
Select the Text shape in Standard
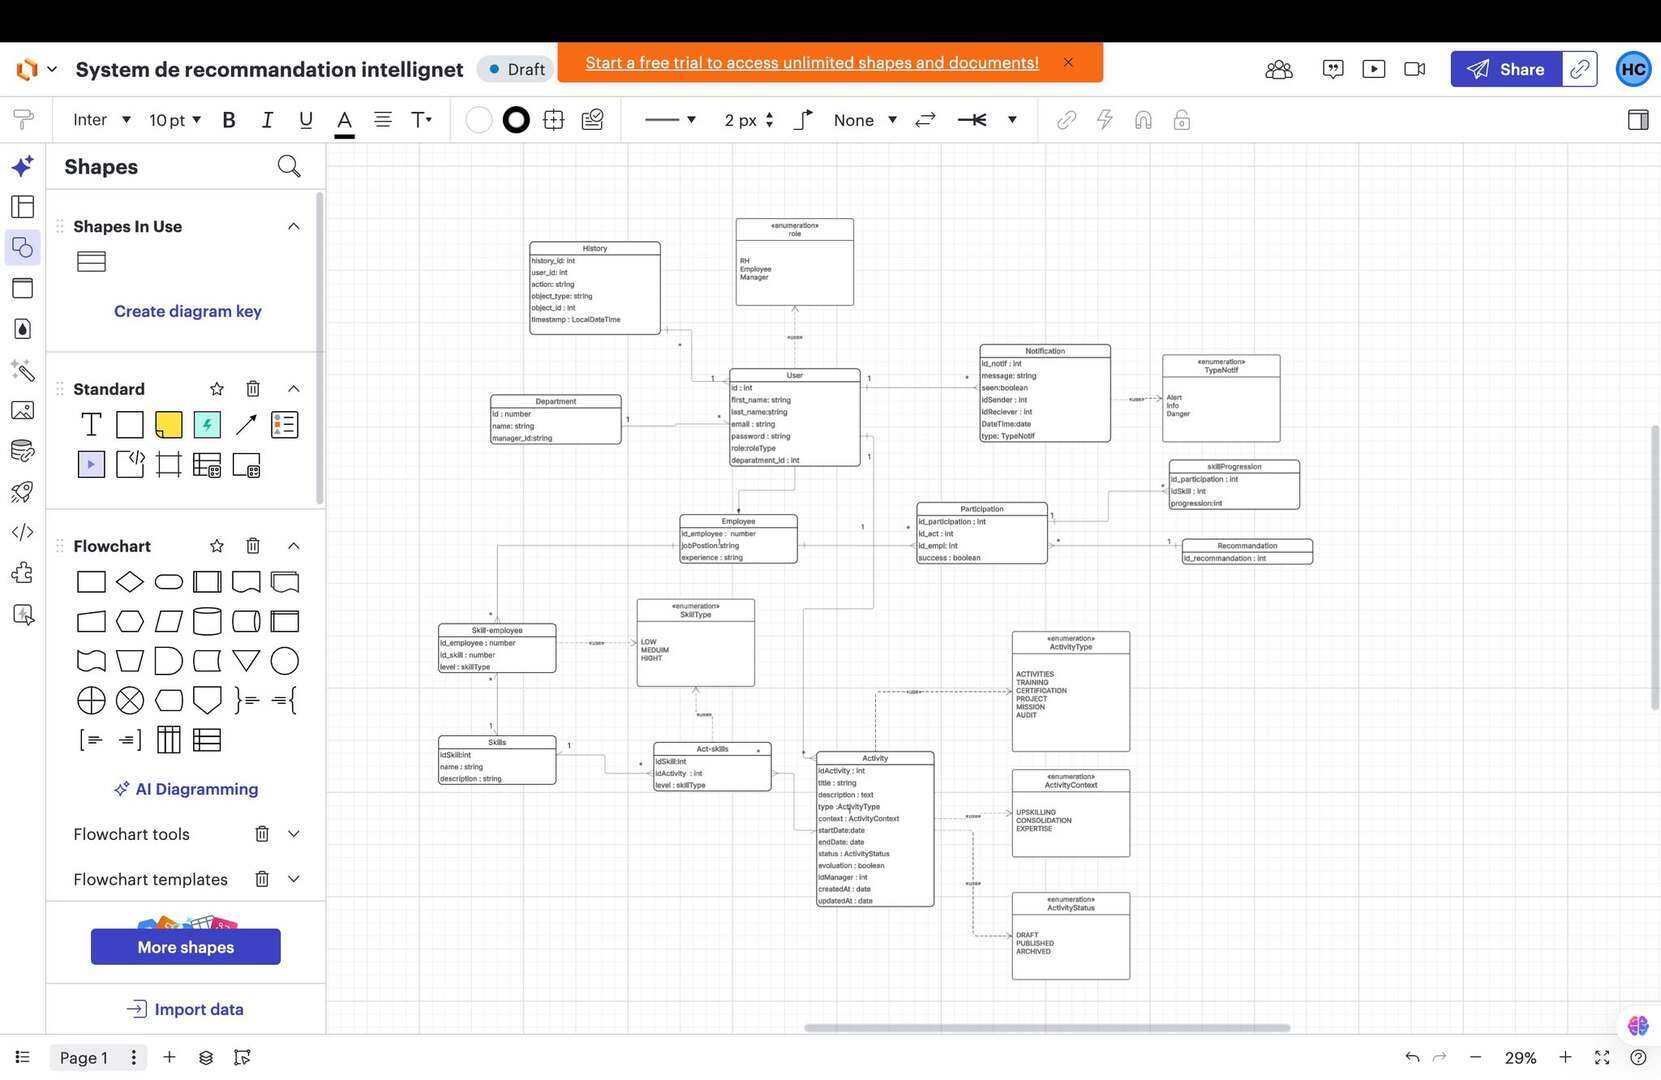(x=91, y=425)
